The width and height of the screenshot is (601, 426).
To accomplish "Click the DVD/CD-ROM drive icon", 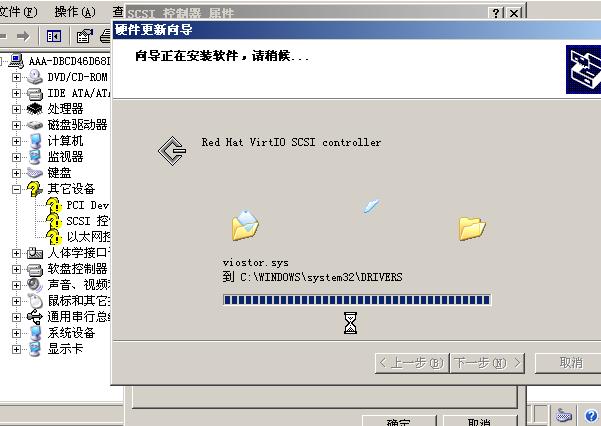I will pyautogui.click(x=35, y=77).
